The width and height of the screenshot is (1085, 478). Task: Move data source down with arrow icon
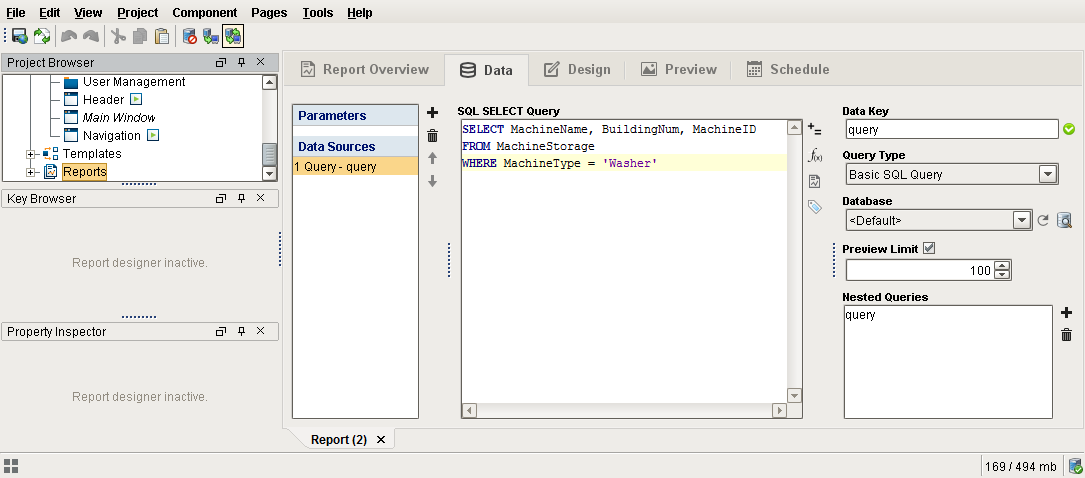click(x=432, y=181)
